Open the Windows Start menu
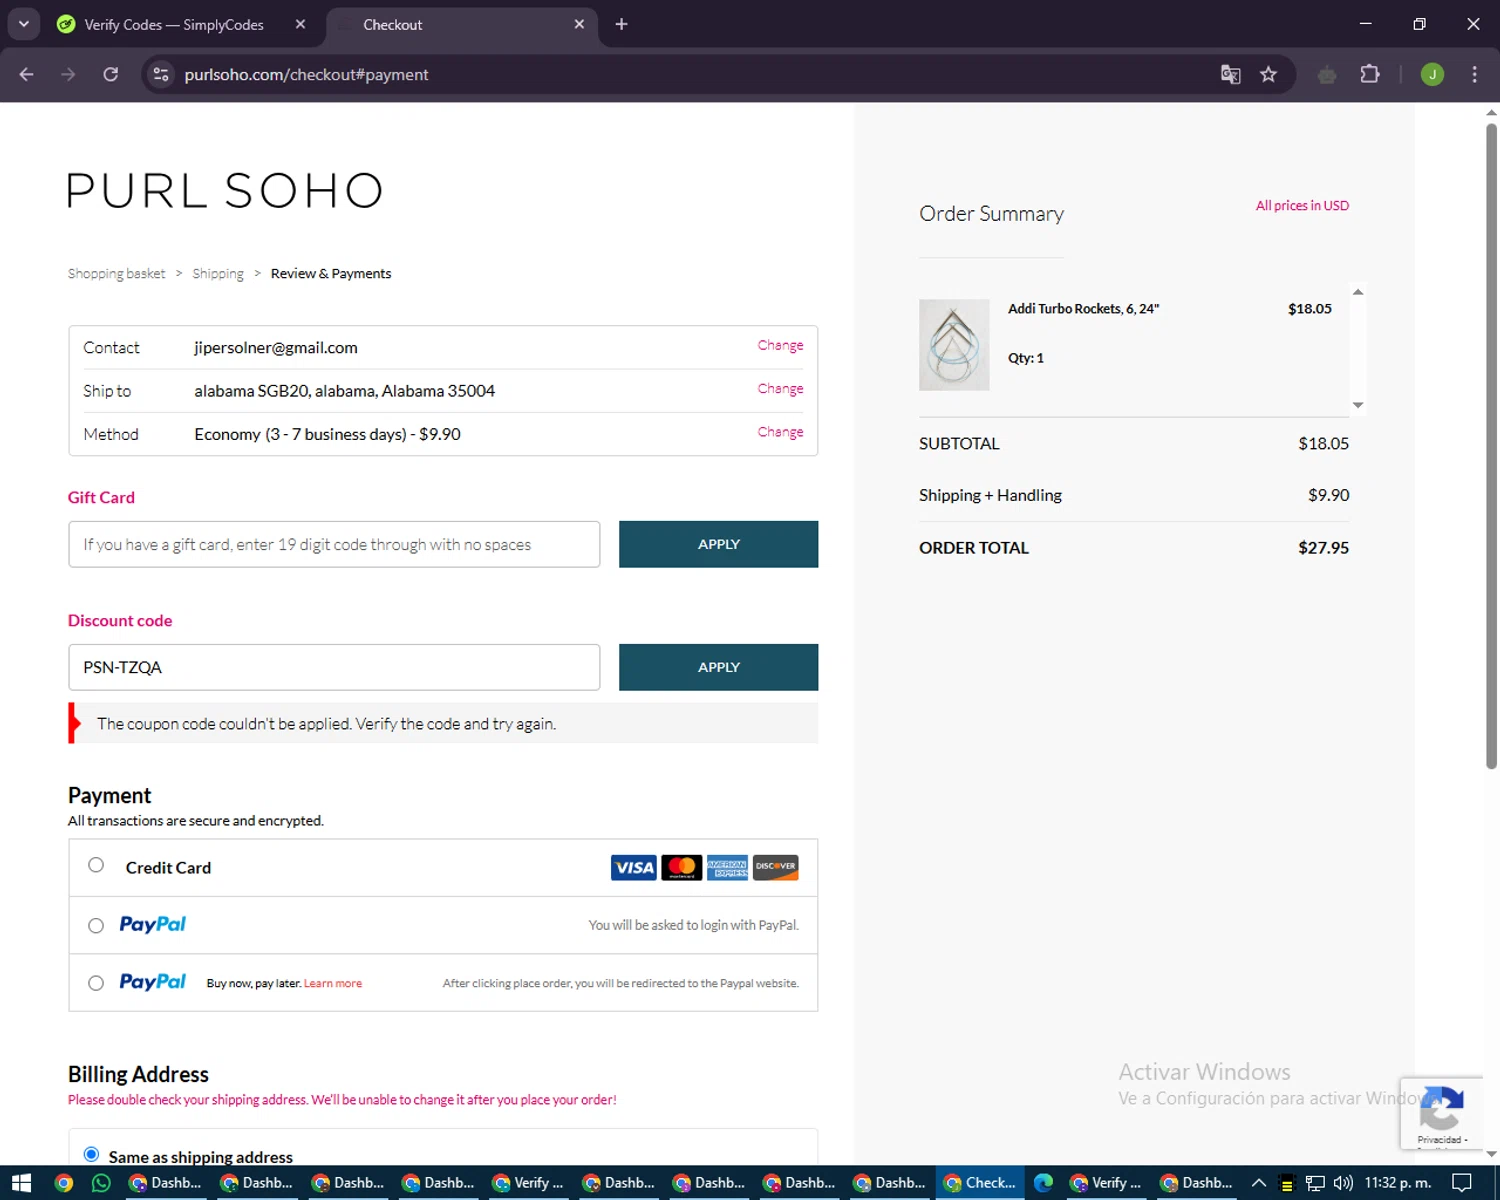1500x1200 pixels. tap(21, 1183)
